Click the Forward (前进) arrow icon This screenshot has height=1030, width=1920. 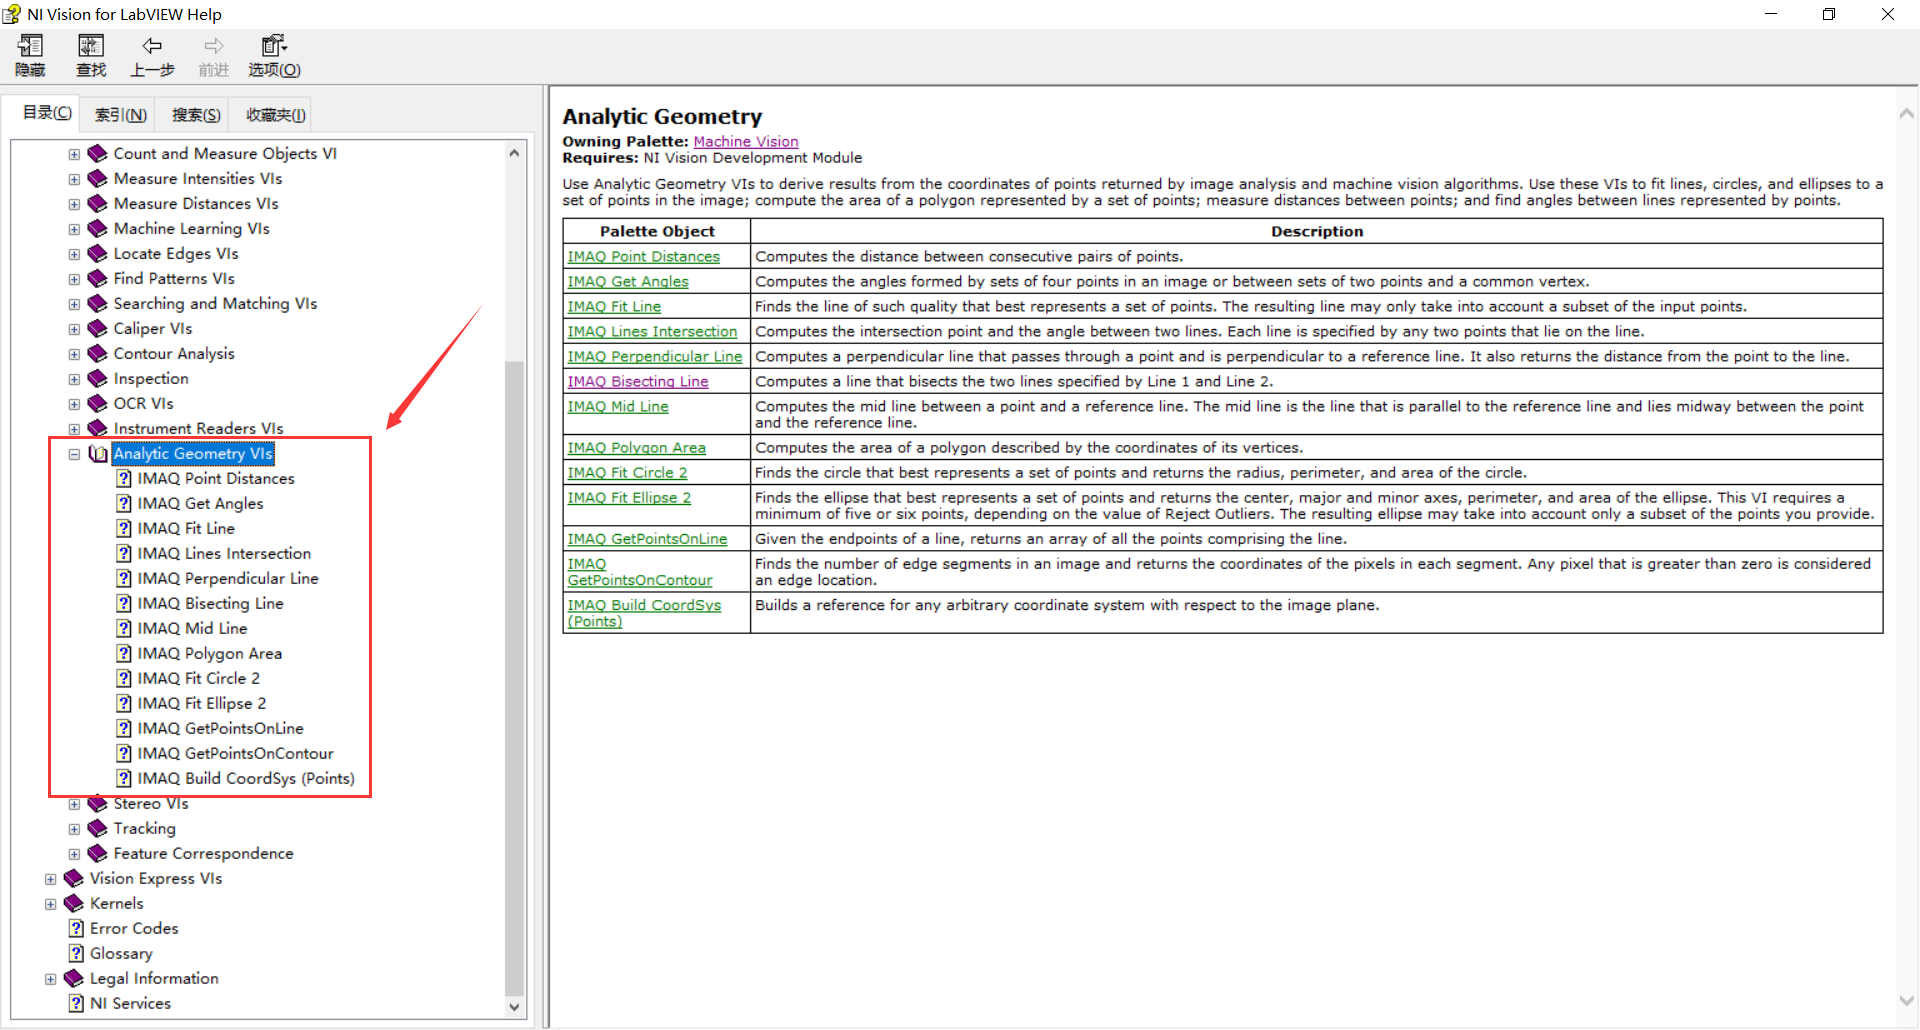click(x=214, y=46)
